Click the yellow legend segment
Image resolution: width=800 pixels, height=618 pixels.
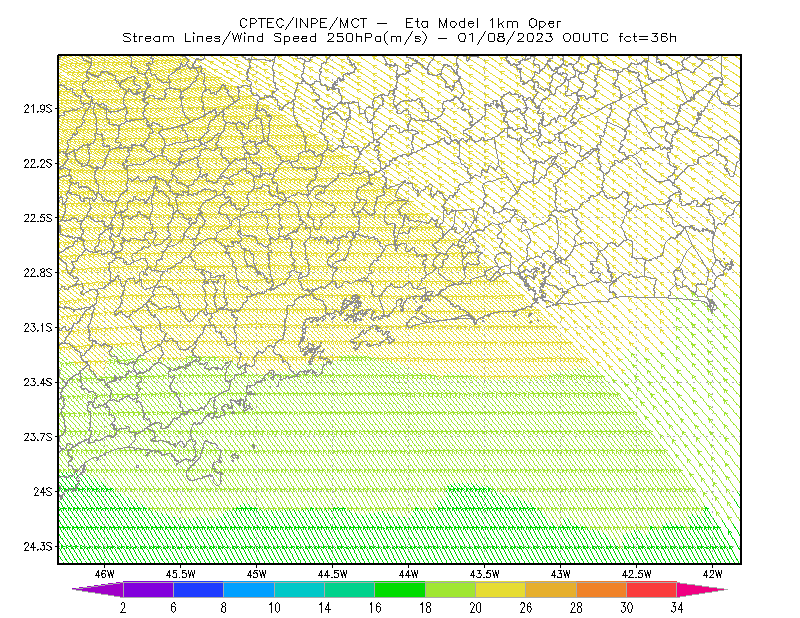[501, 589]
